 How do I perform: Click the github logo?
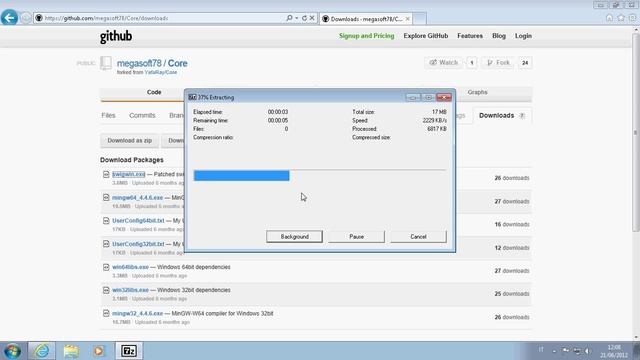click(x=116, y=36)
